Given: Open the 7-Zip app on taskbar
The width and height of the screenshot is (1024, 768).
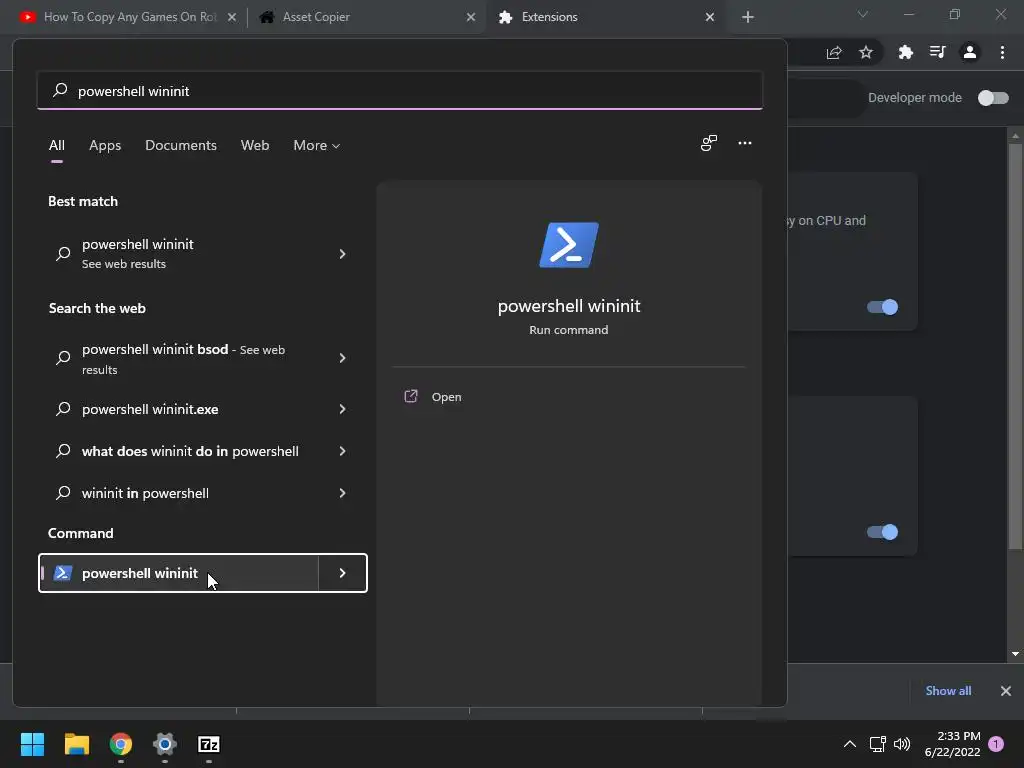Looking at the screenshot, I should pos(208,744).
